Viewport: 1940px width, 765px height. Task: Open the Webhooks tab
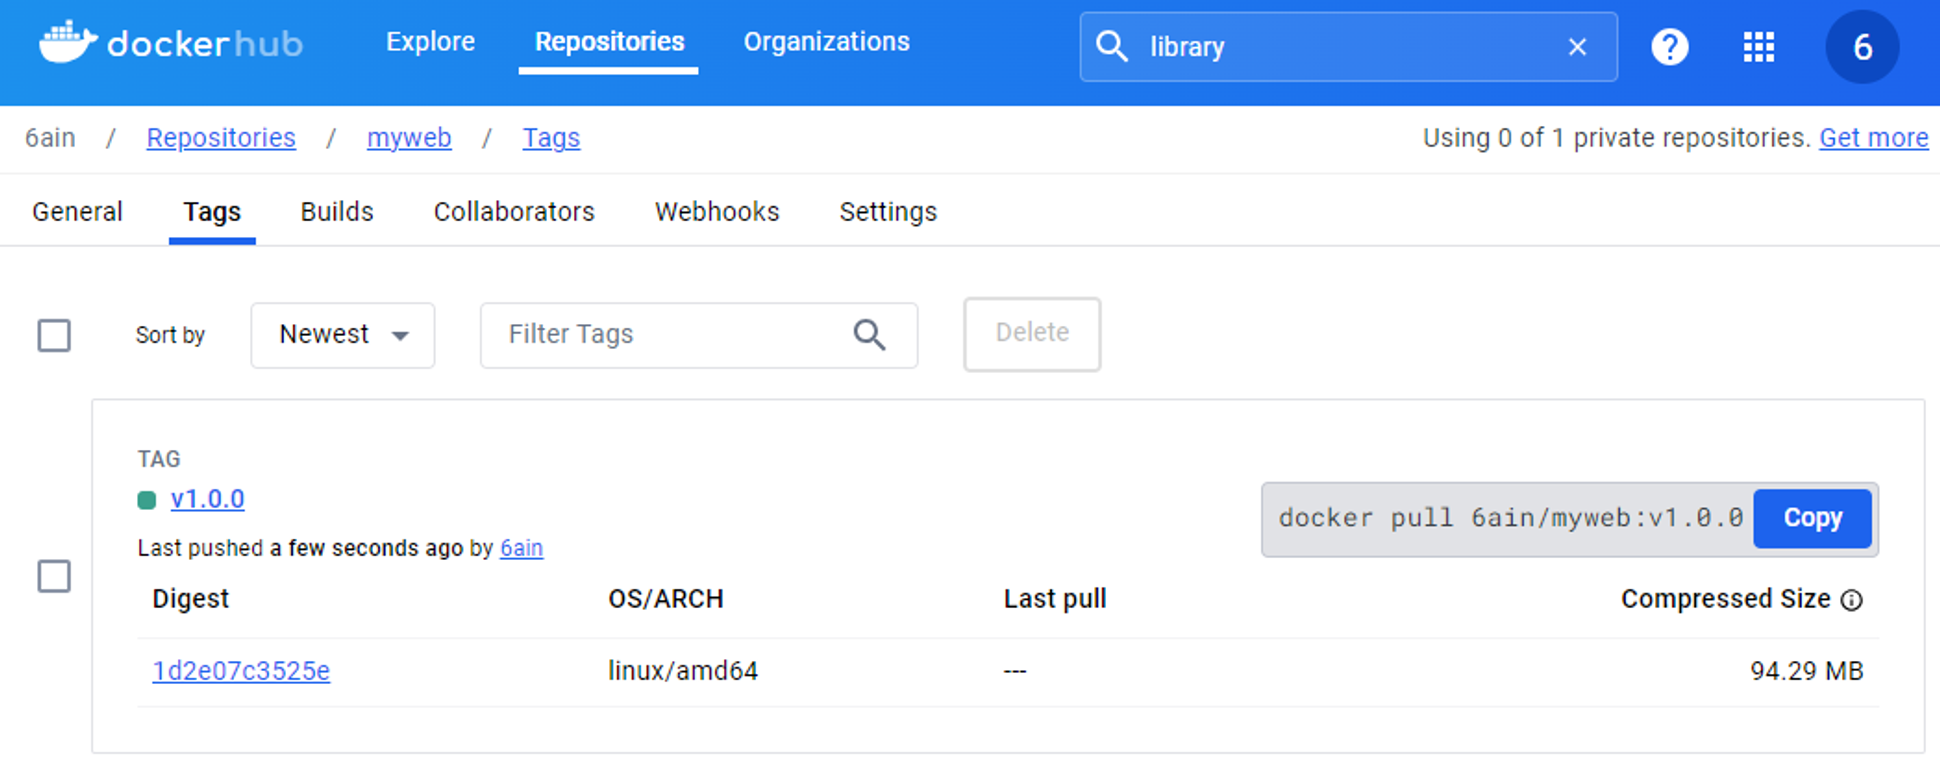point(717,212)
